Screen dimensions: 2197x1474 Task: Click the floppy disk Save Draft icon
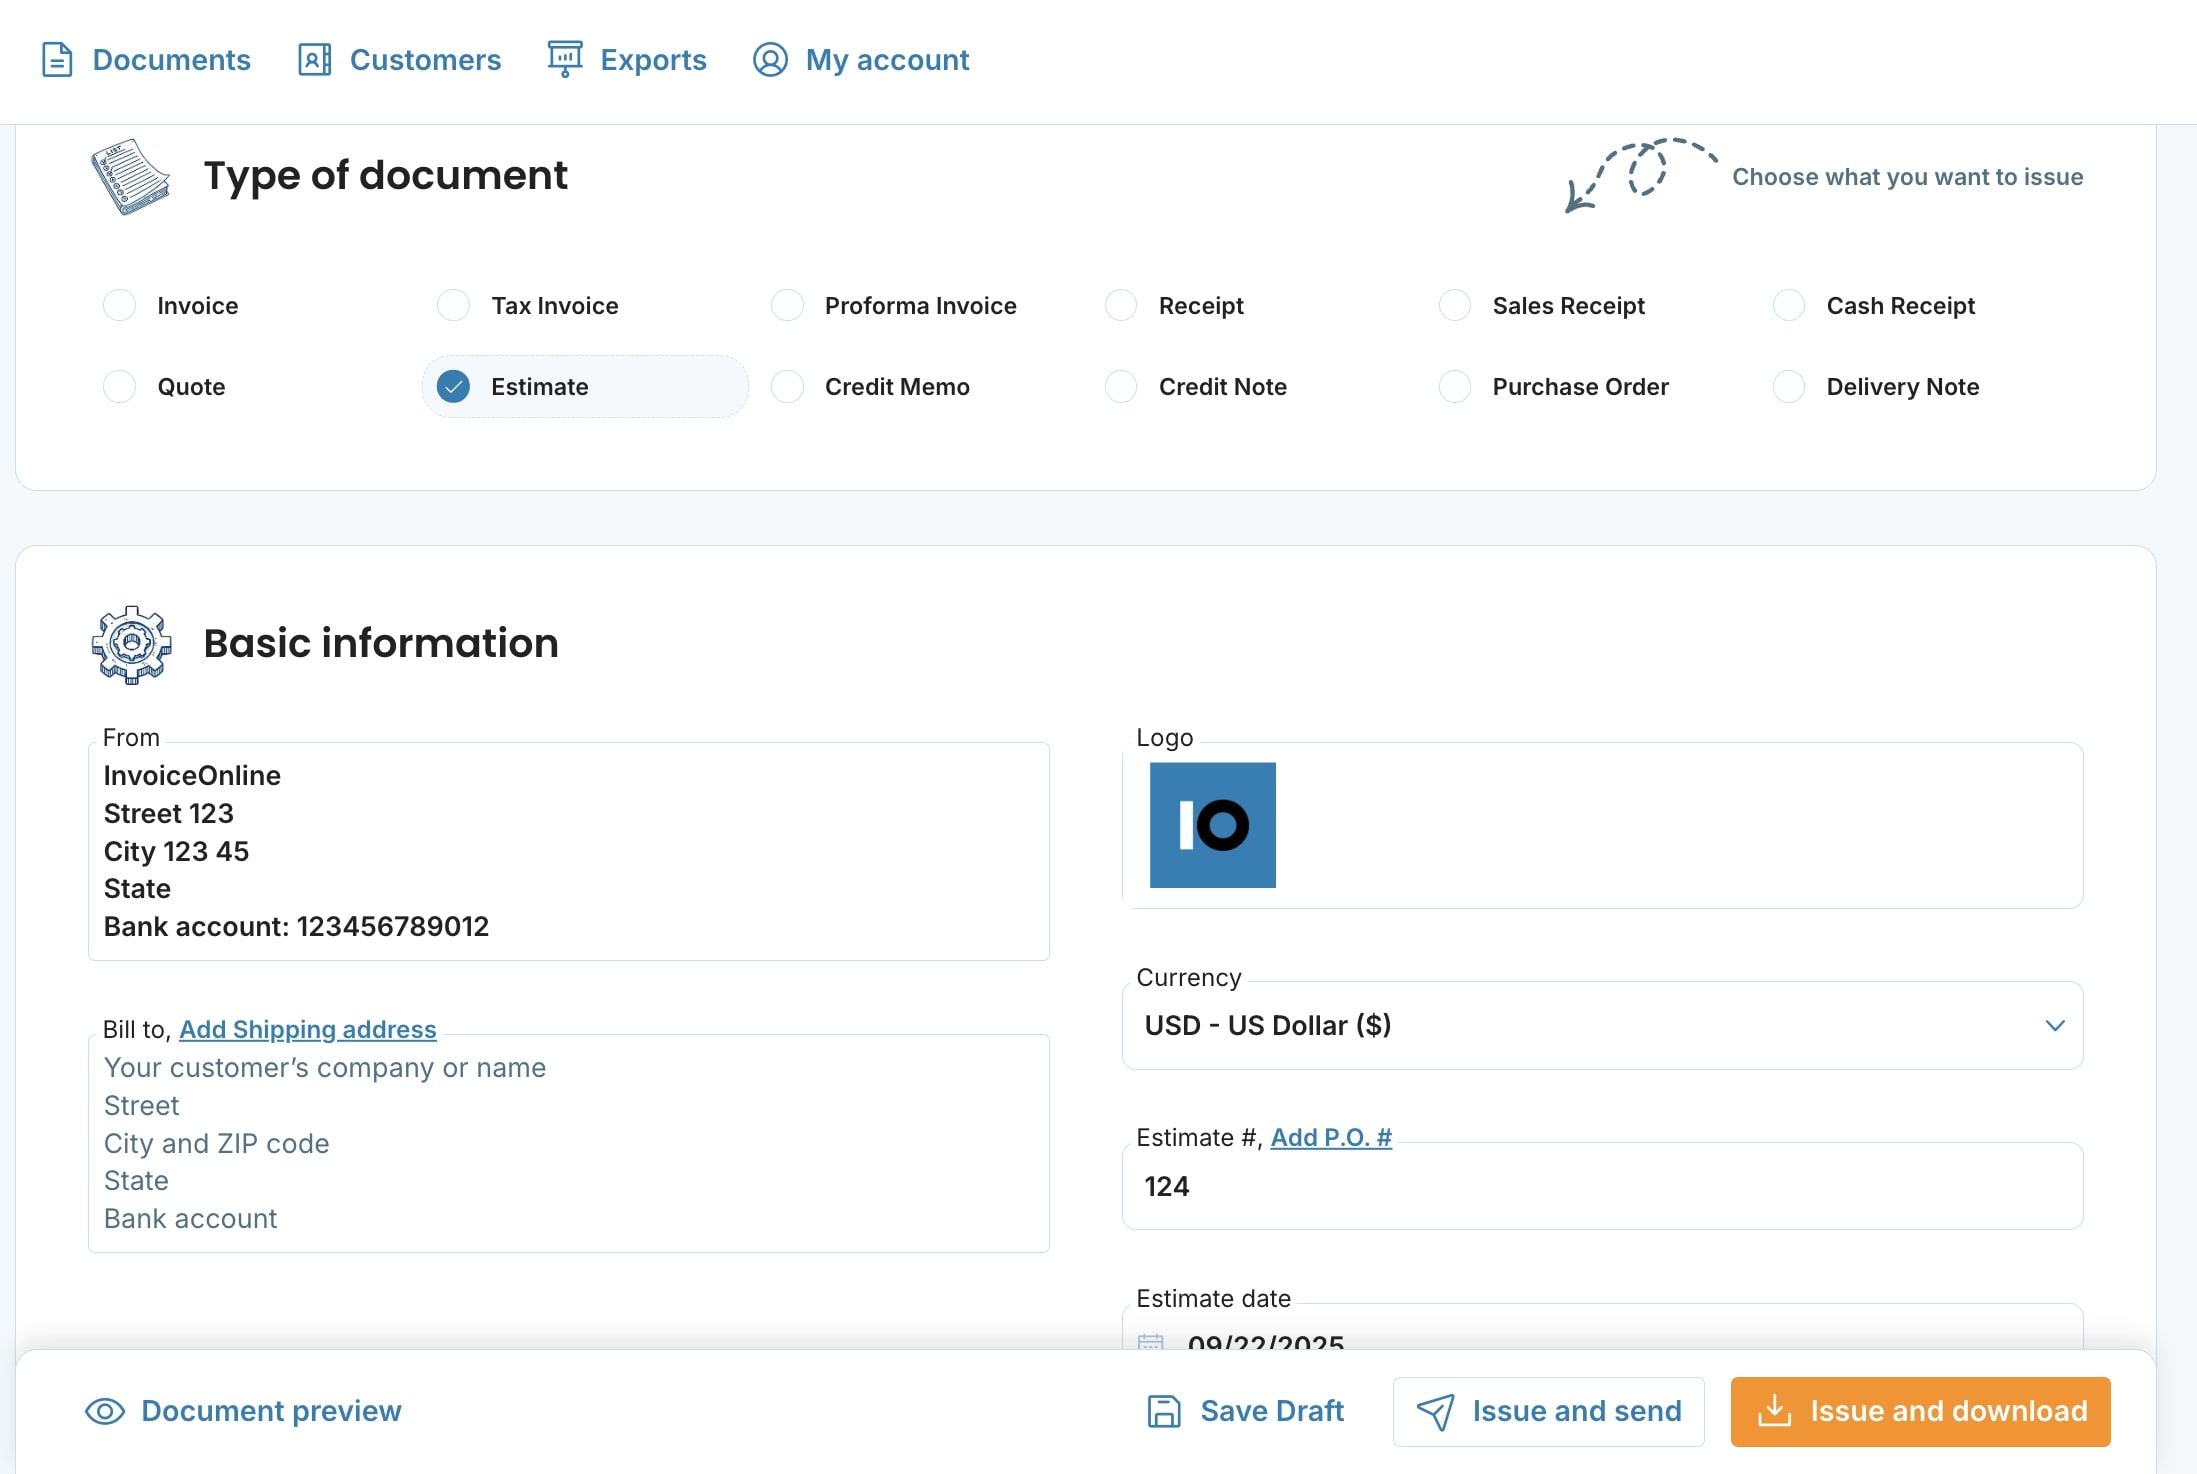[1164, 1411]
